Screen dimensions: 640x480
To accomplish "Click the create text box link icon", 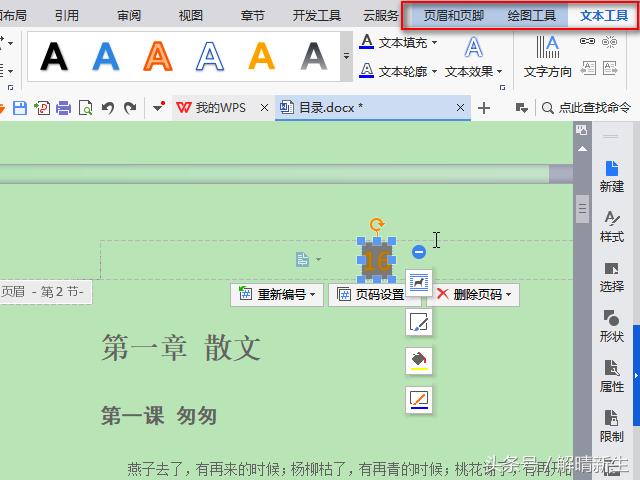I will (x=587, y=41).
